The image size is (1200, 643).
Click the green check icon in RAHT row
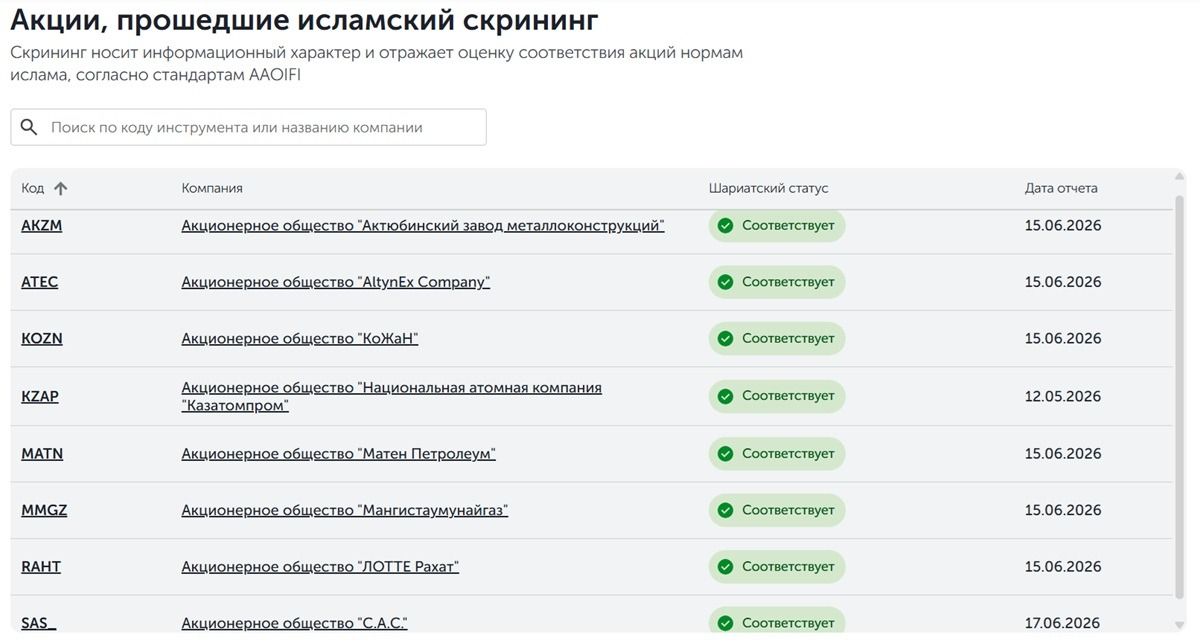coord(726,567)
